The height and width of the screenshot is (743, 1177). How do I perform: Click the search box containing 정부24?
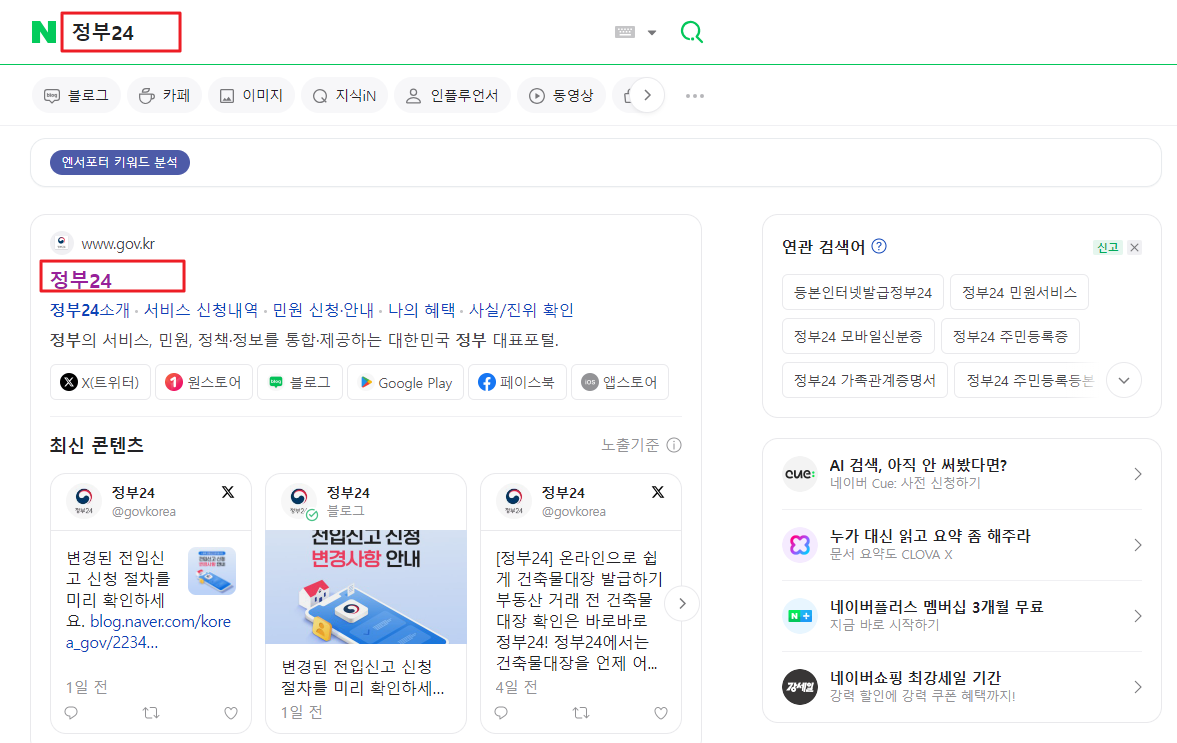coord(121,32)
